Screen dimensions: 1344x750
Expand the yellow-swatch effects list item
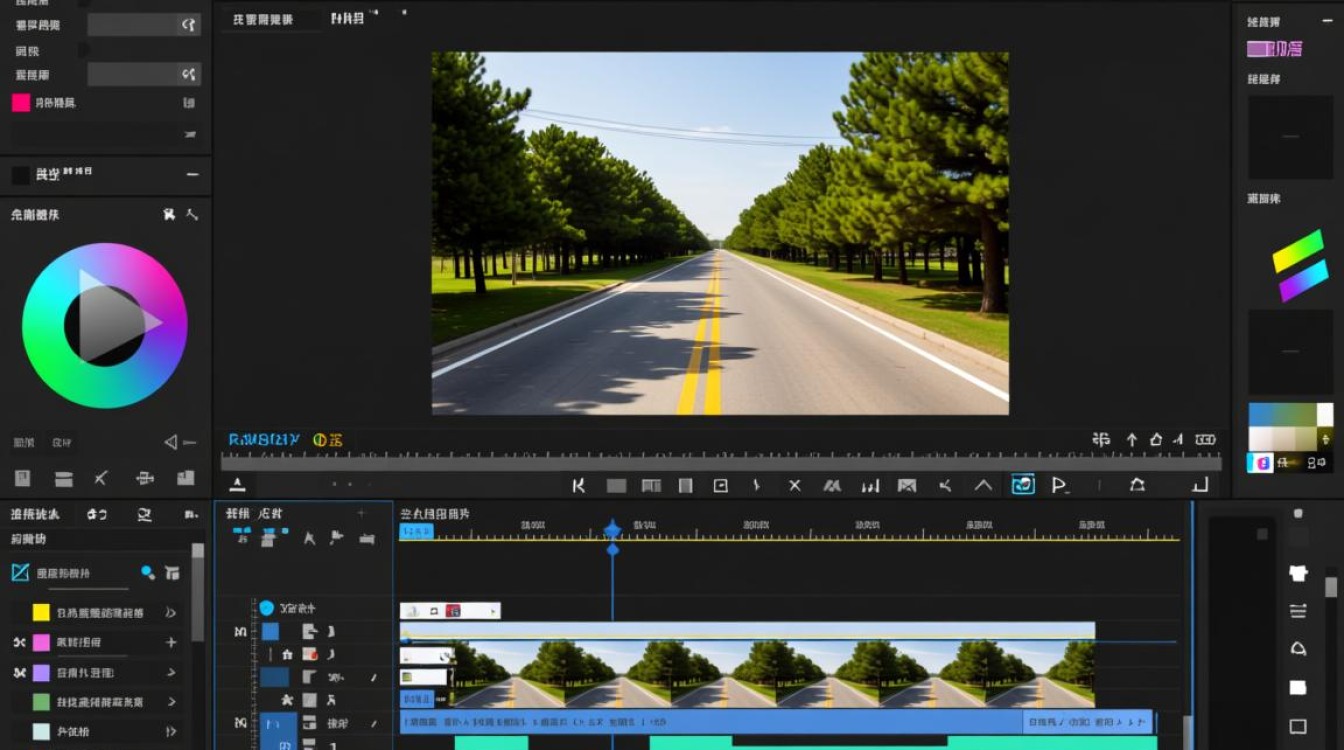(171, 612)
